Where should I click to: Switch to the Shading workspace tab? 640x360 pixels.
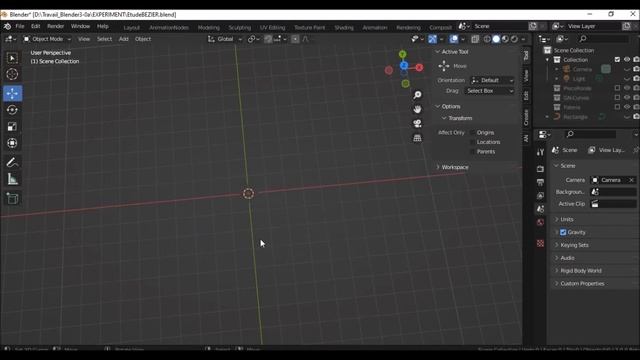[x=344, y=27]
